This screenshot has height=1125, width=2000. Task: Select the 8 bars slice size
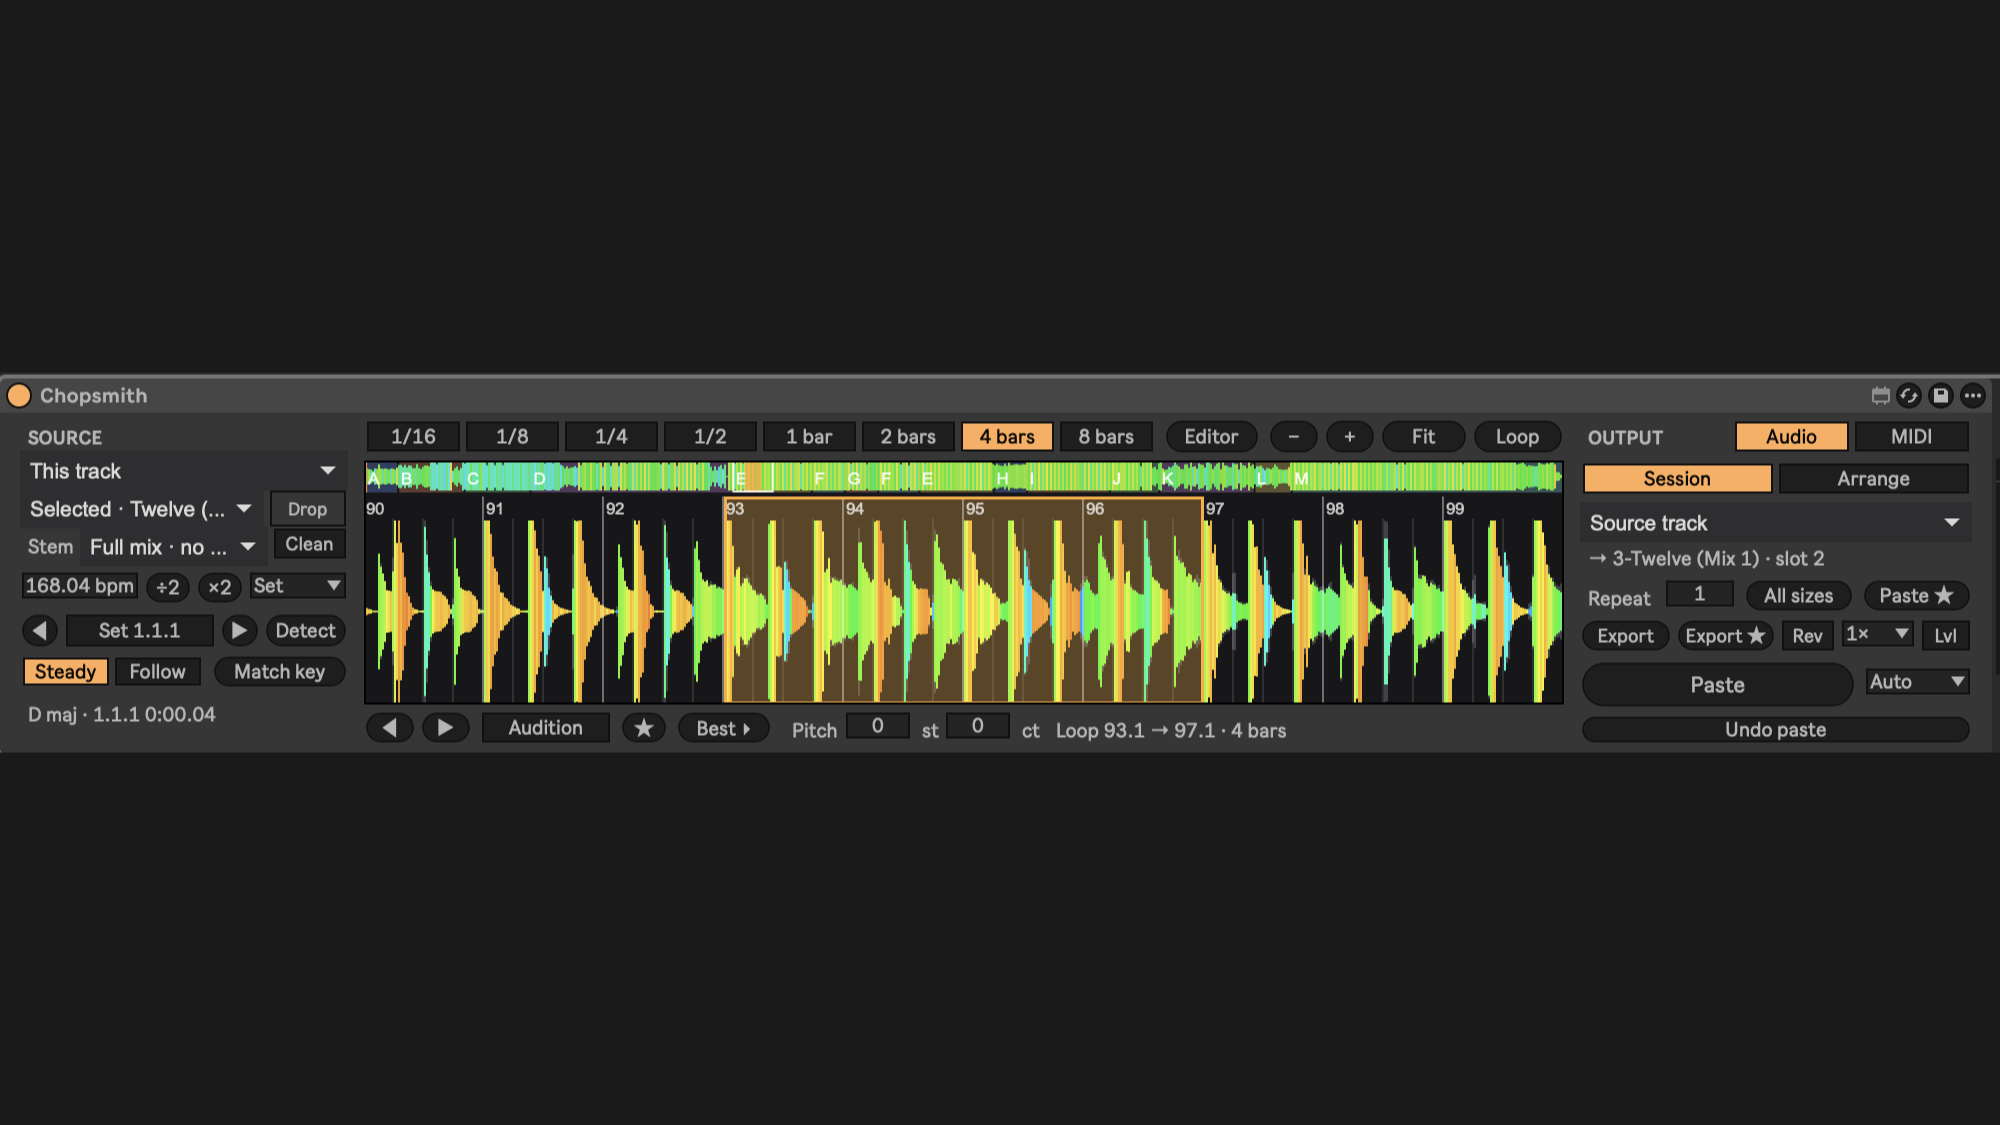pyautogui.click(x=1106, y=437)
